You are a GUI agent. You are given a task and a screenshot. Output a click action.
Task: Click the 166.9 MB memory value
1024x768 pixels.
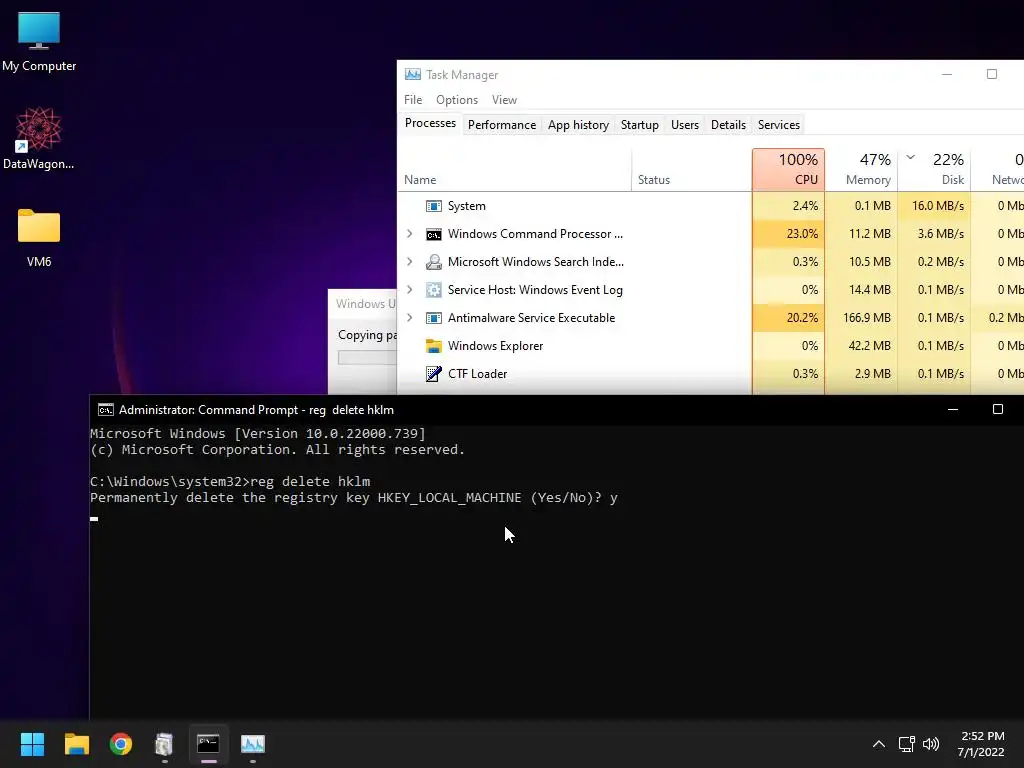click(867, 318)
